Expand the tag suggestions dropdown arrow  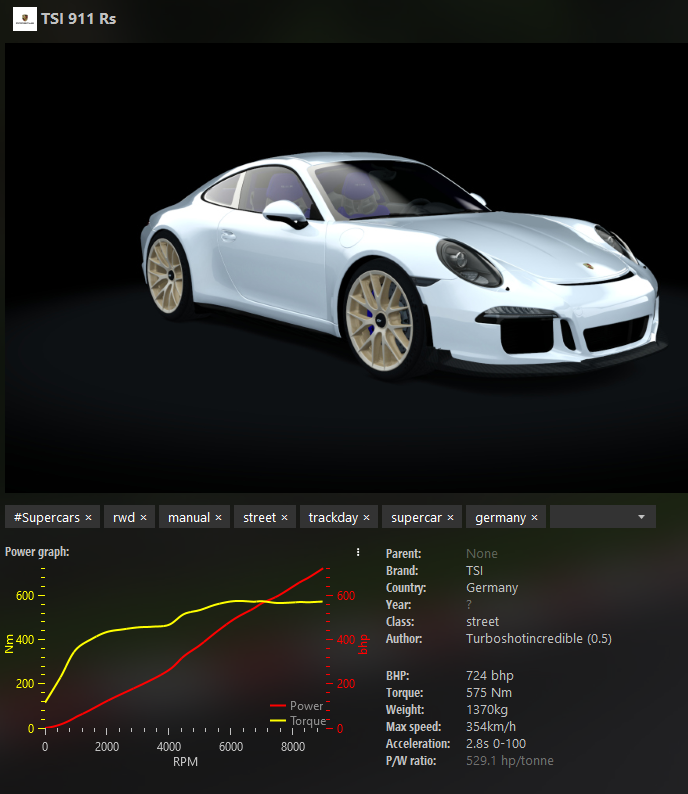coord(640,517)
